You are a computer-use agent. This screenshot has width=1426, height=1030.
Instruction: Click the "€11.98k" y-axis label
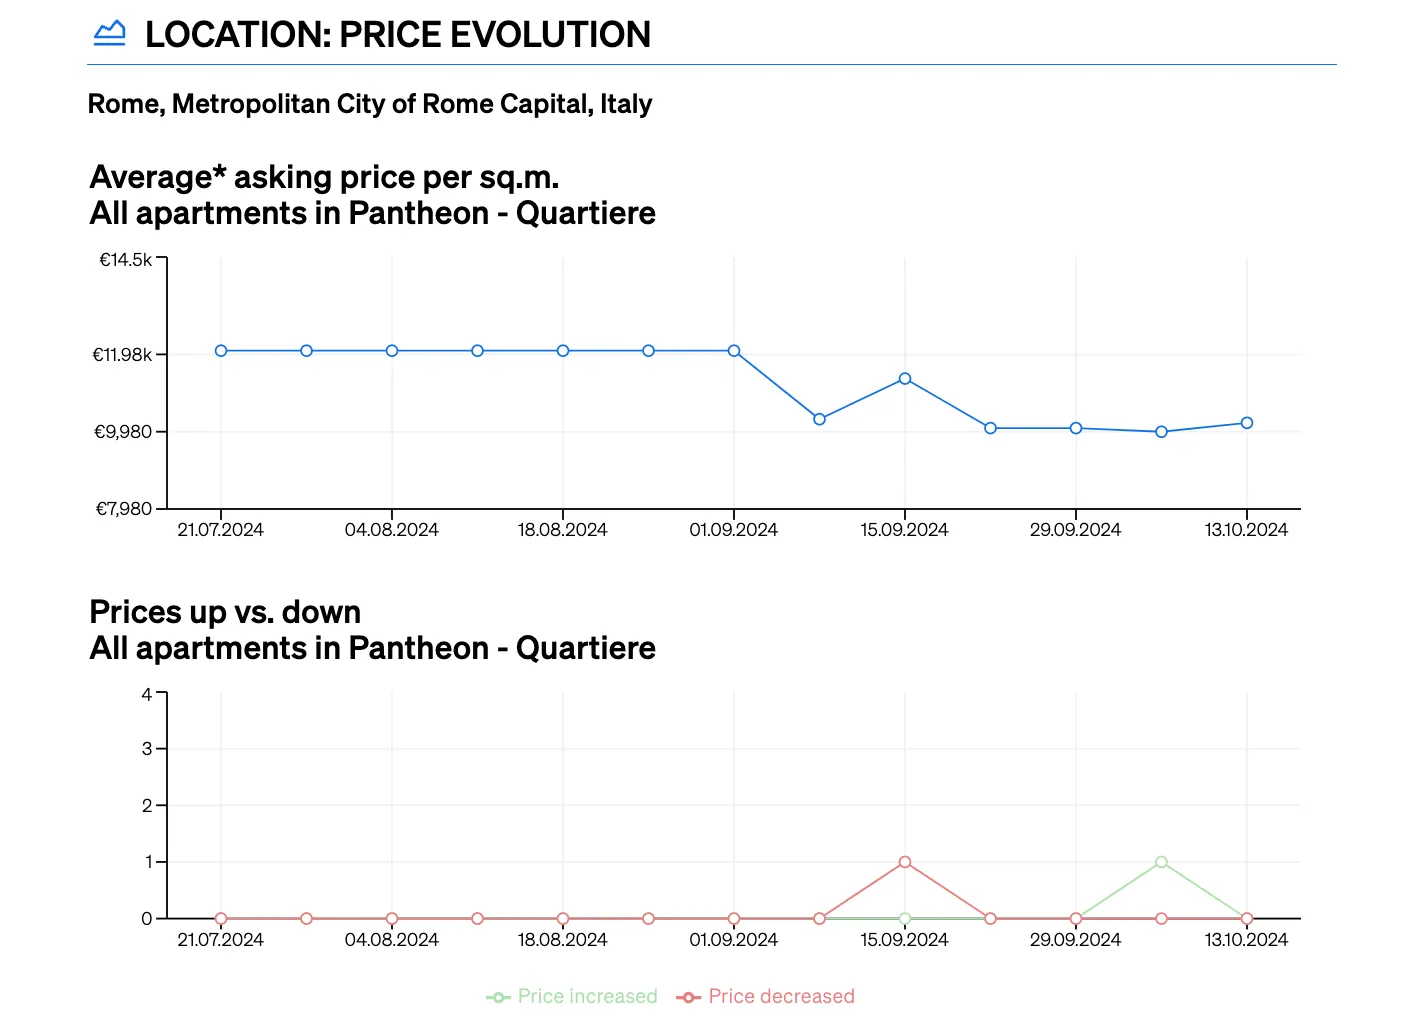(x=122, y=355)
